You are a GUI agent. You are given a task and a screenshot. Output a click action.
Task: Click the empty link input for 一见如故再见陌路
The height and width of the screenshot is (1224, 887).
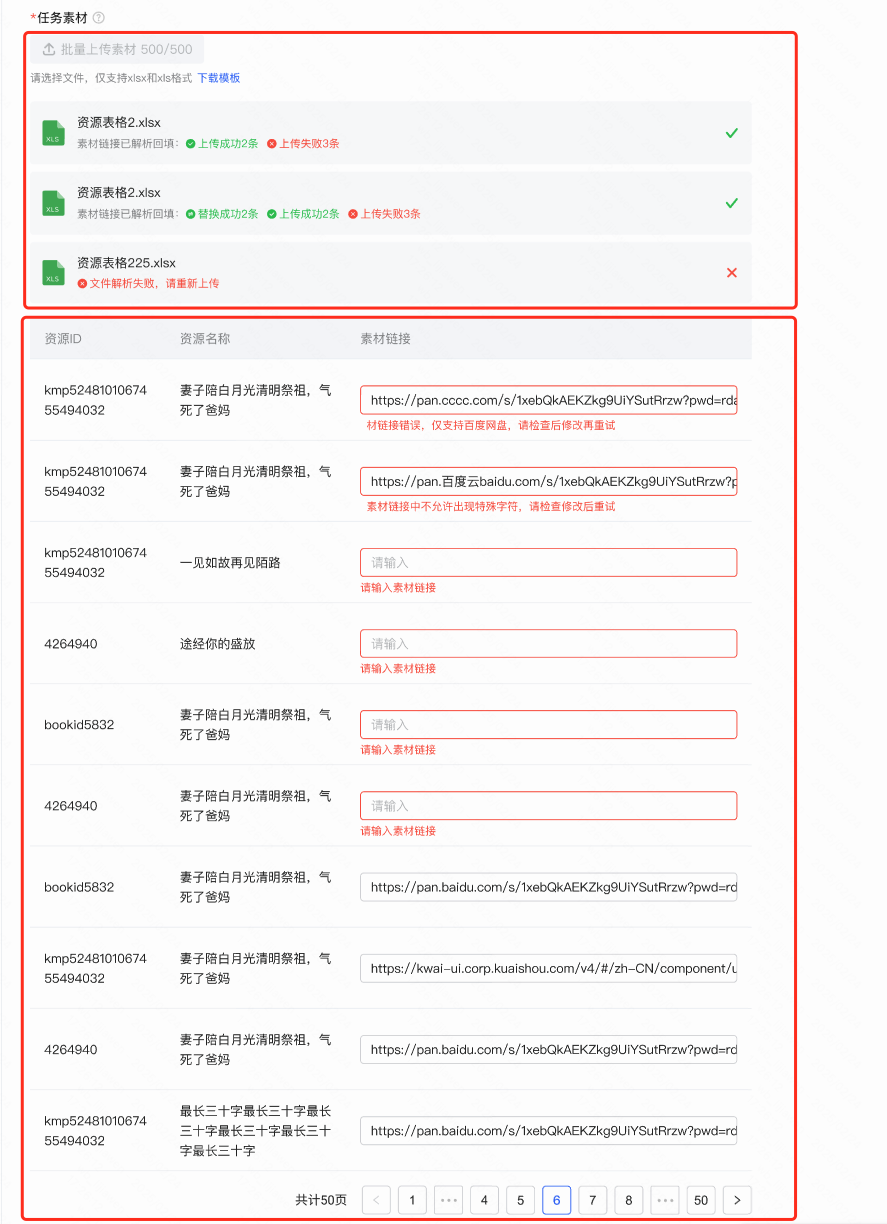pos(548,562)
